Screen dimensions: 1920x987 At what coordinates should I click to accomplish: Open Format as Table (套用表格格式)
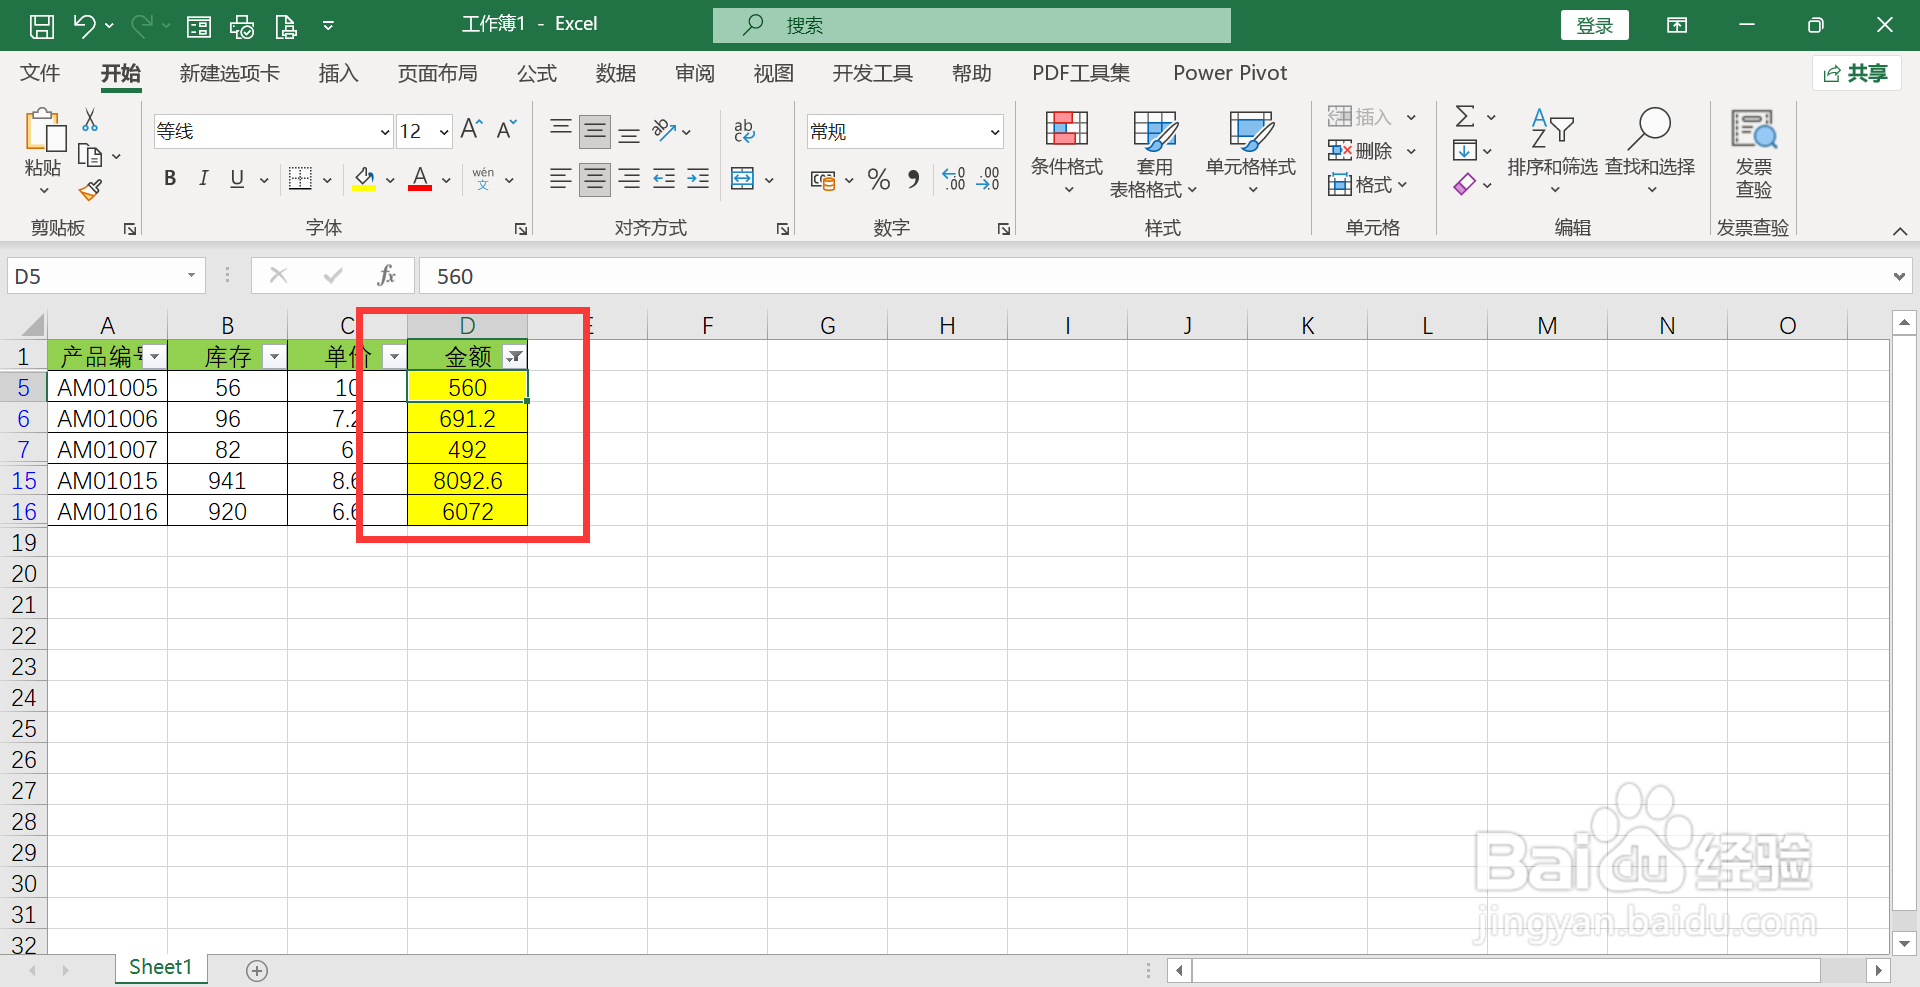tap(1154, 153)
